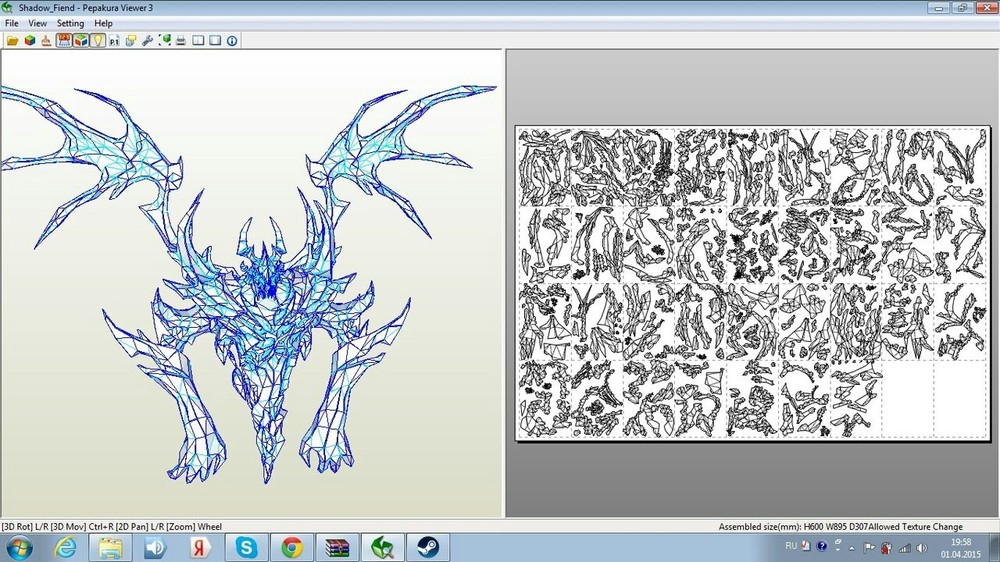Toggle the exploded colored cube icon

80,40
